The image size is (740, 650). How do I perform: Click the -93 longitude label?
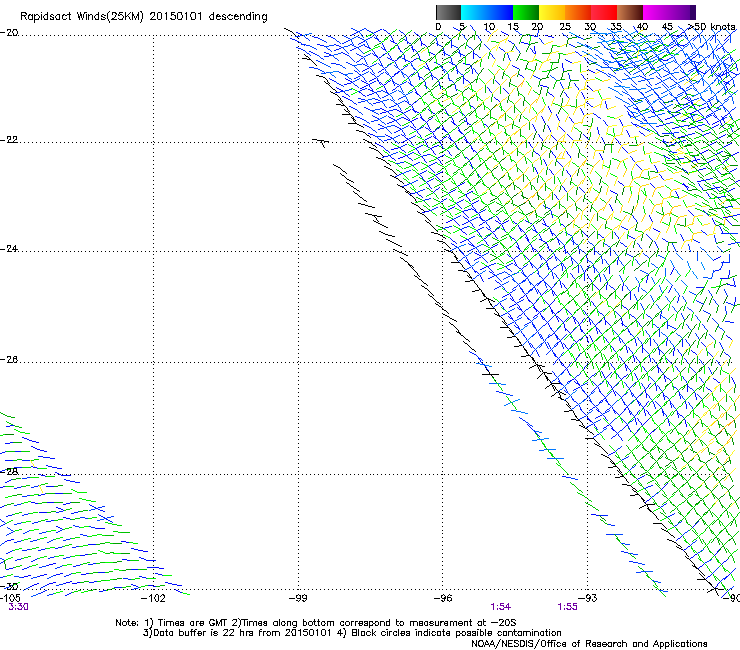pyautogui.click(x=588, y=598)
